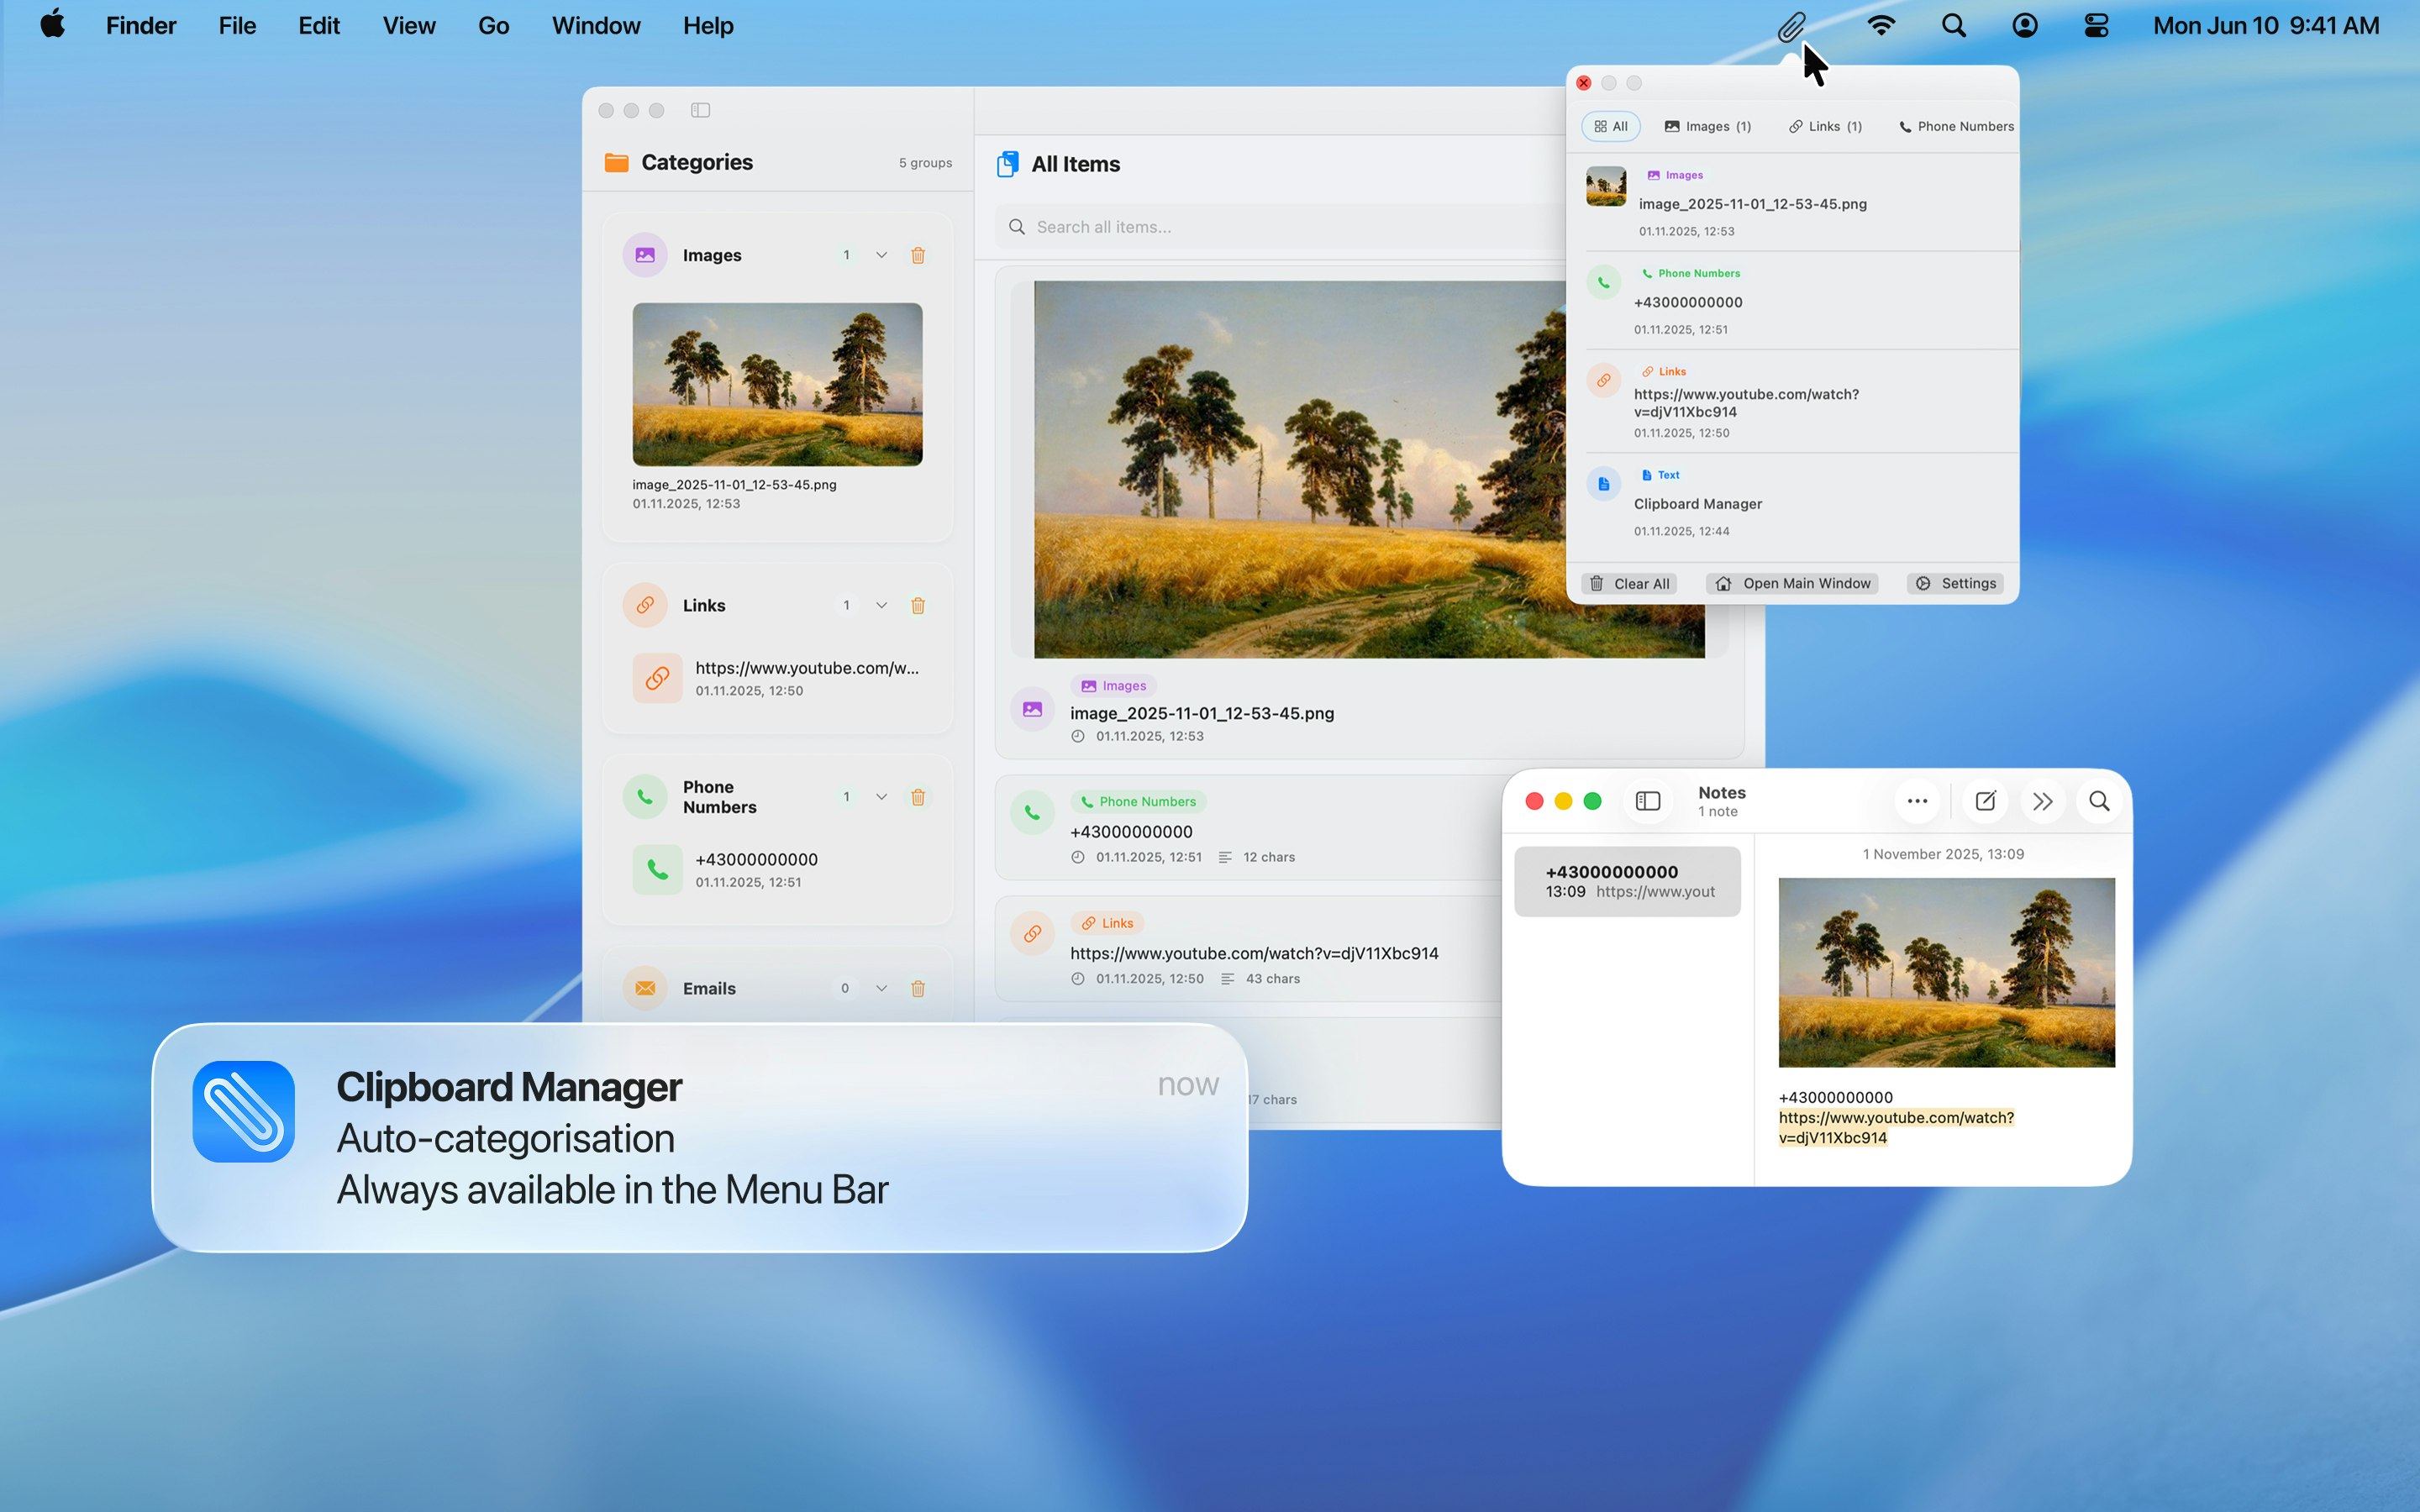The image size is (2420, 1512).
Task: Switch to the Images tab in the popup
Action: coord(1709,126)
